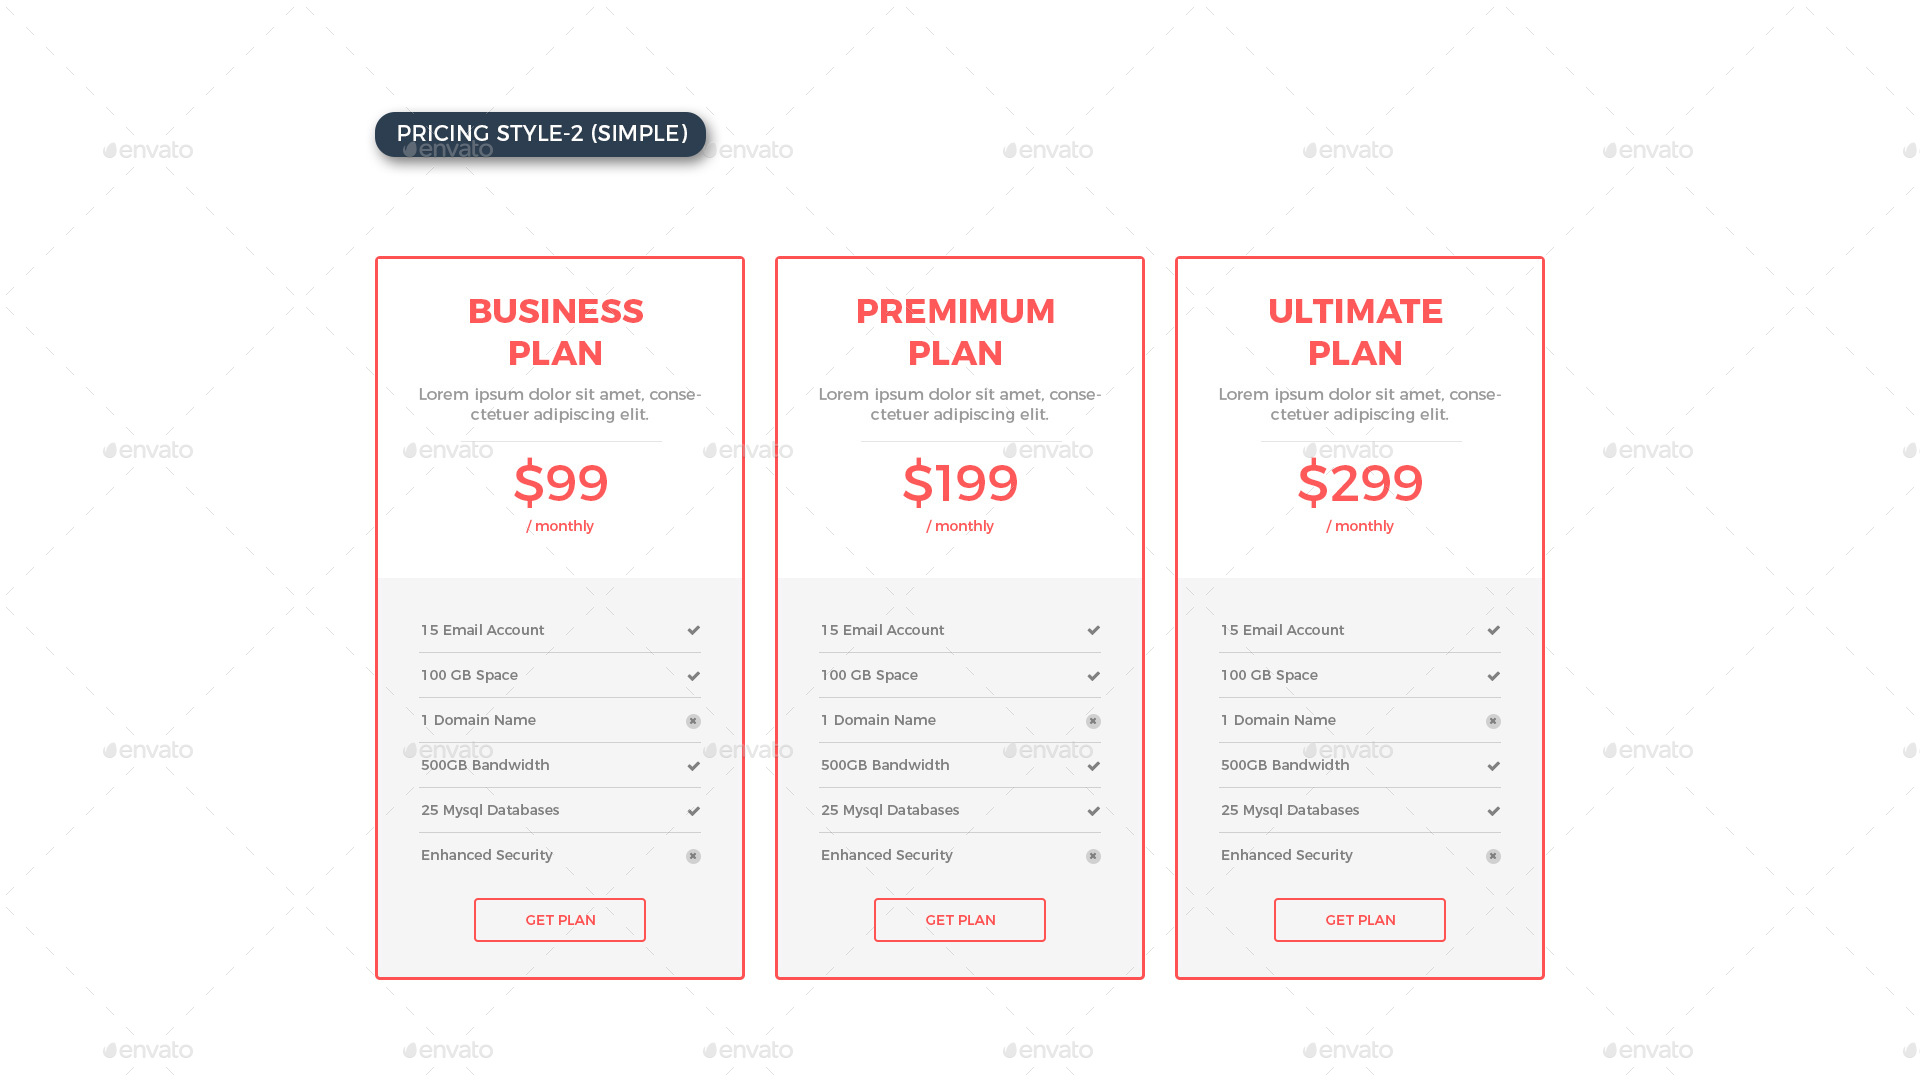This screenshot has width=1920, height=1080.
Task: Expand the Business Plan feature list
Action: pos(559,742)
